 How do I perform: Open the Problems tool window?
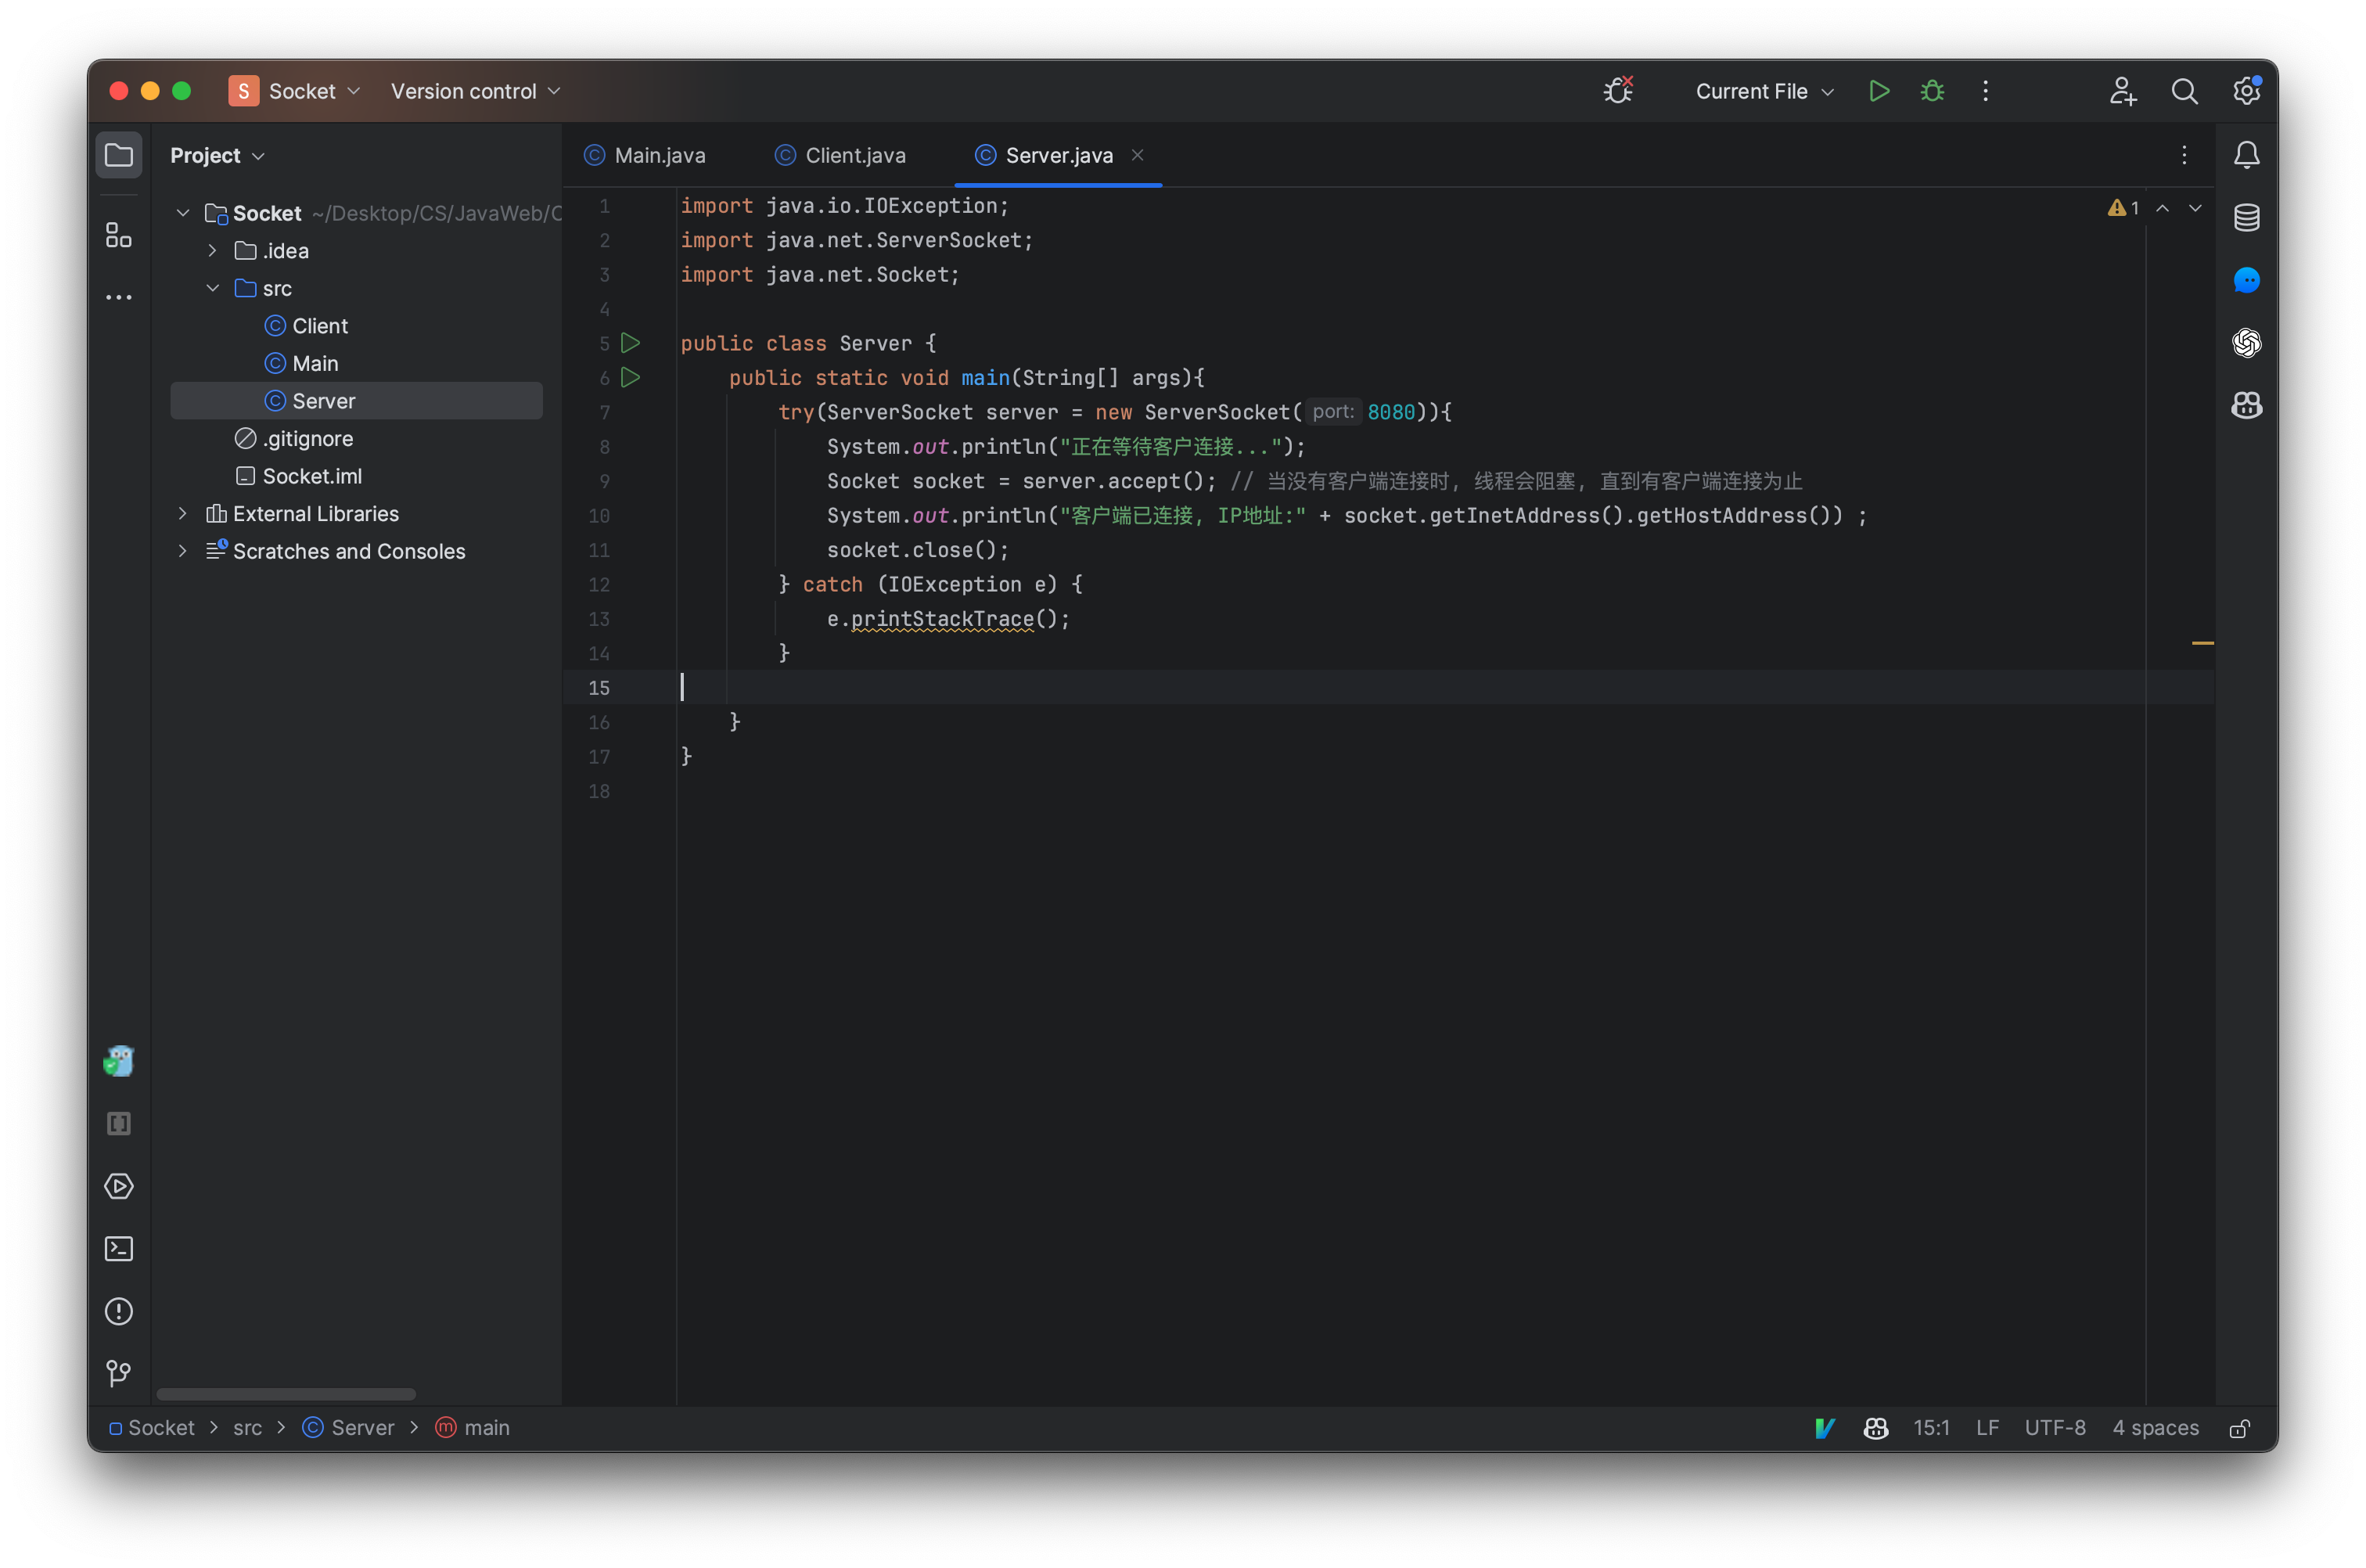119,1311
